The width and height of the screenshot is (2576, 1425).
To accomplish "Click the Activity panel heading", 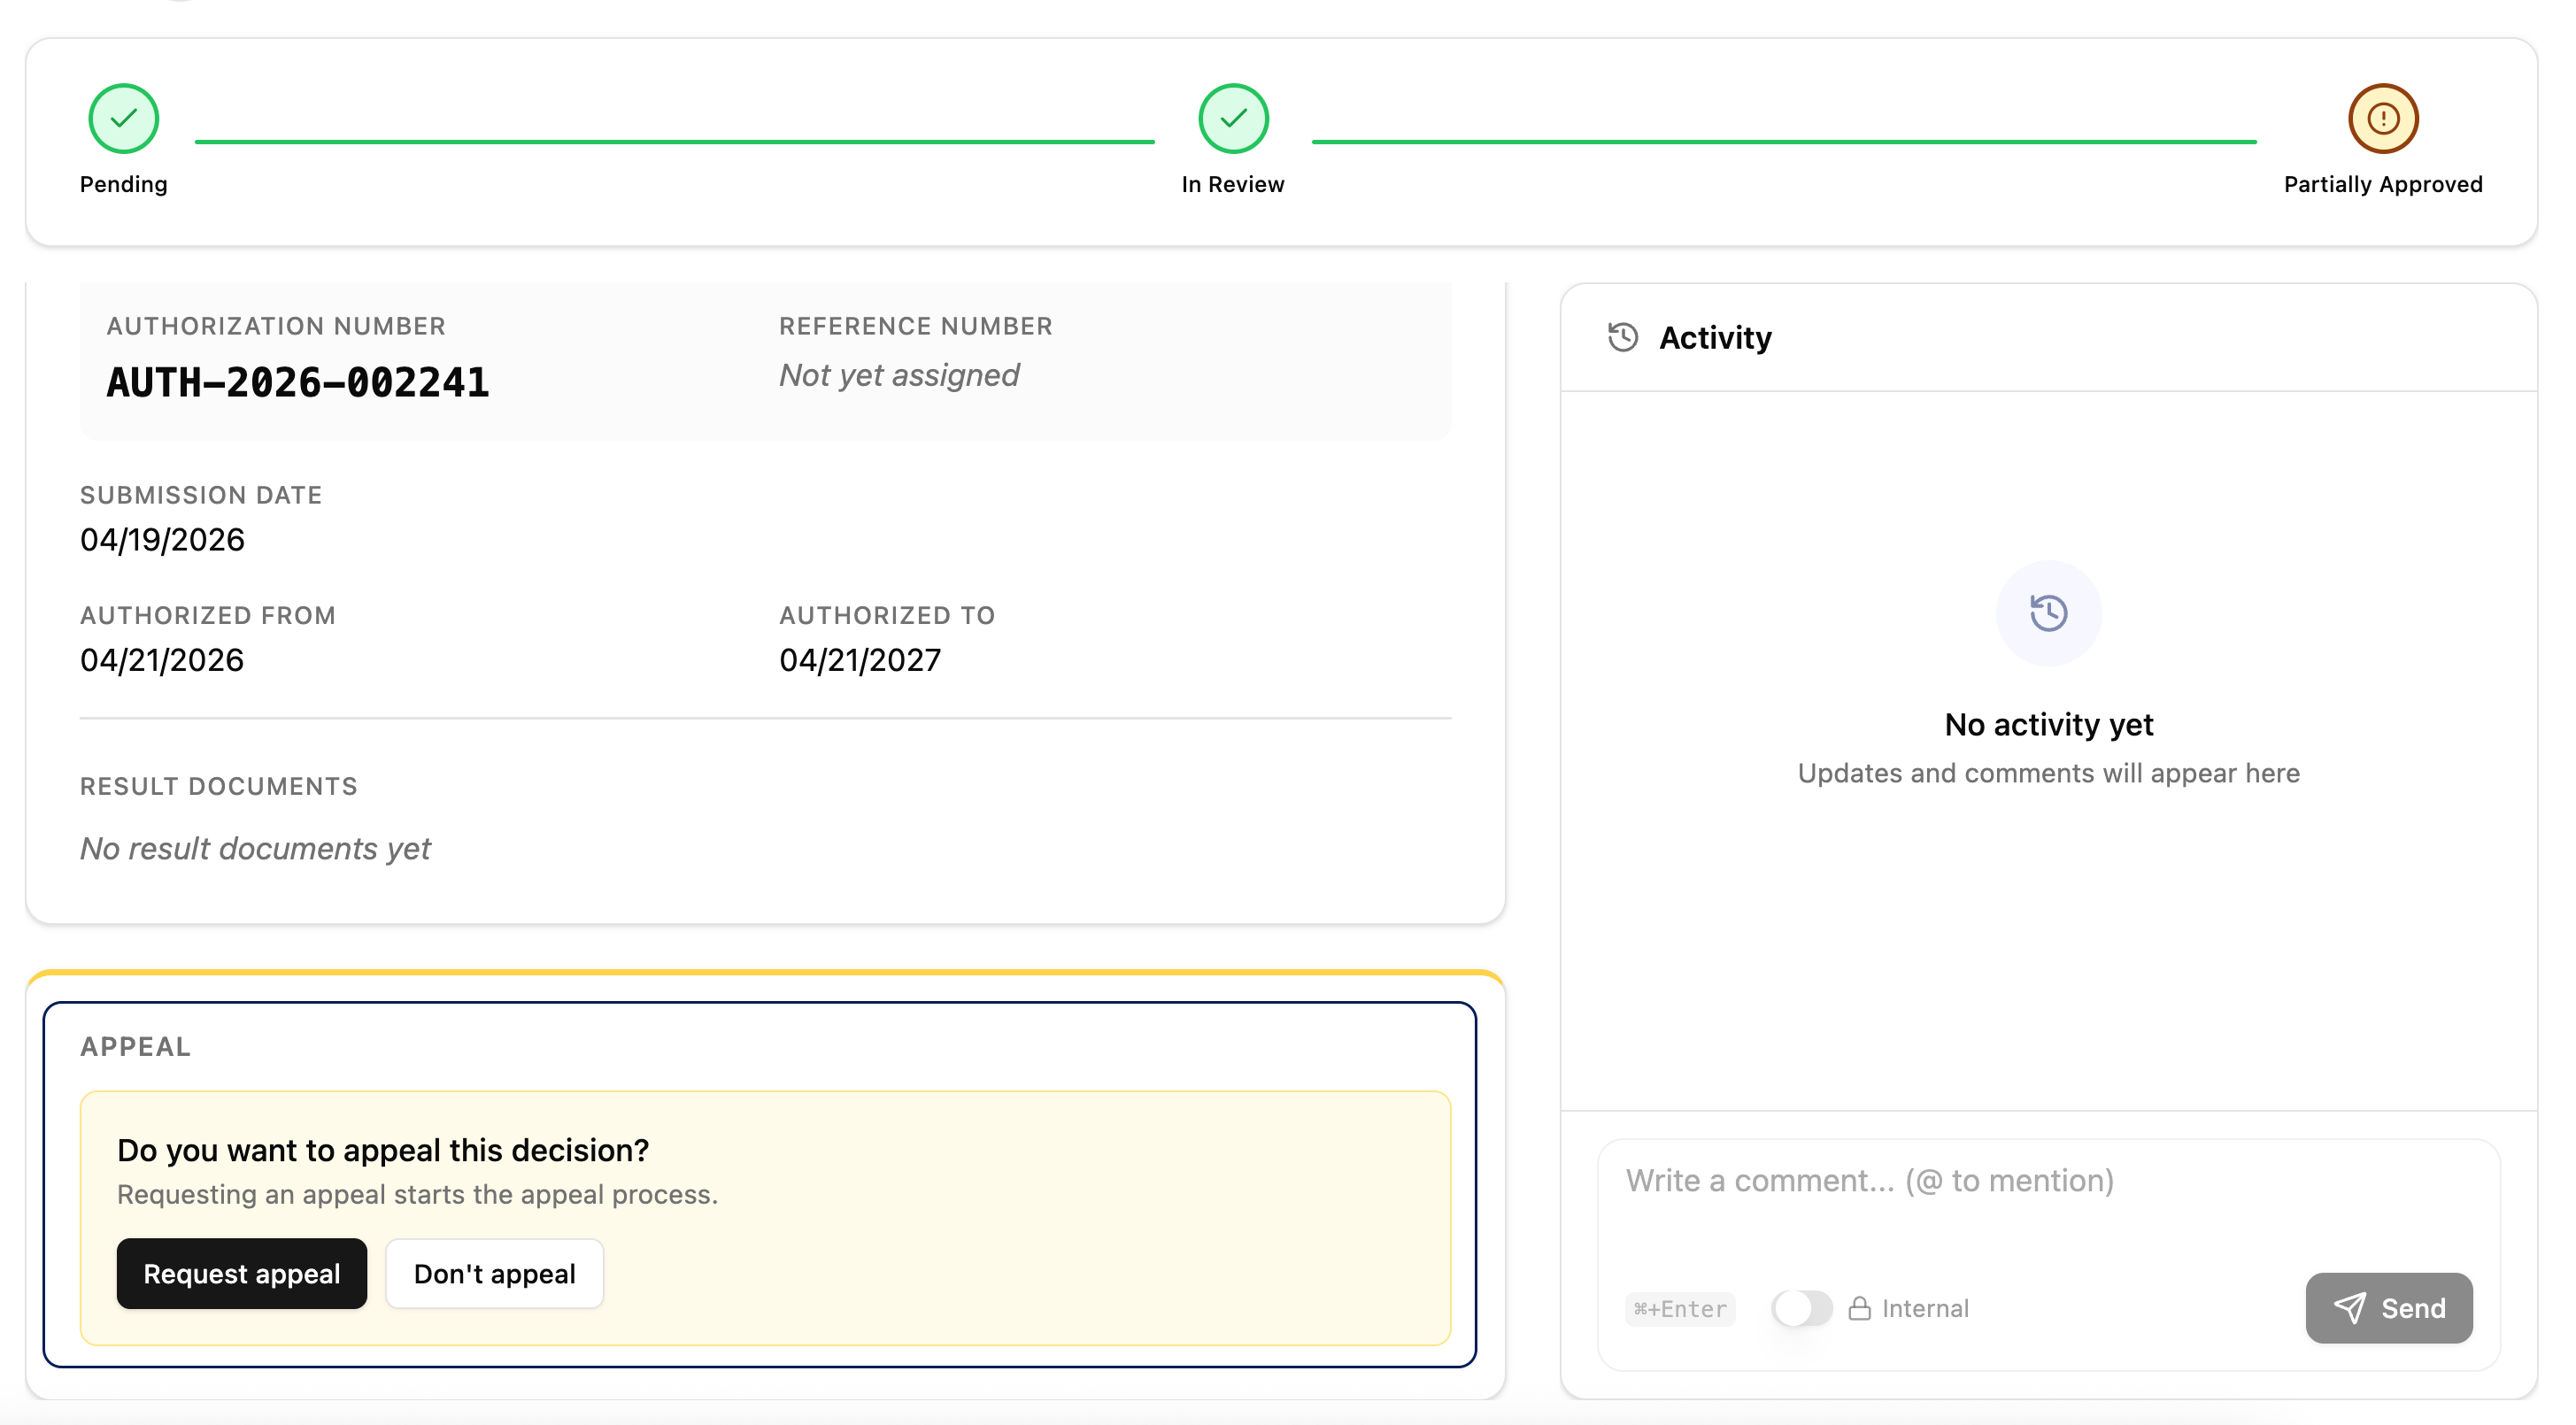I will click(x=1715, y=337).
